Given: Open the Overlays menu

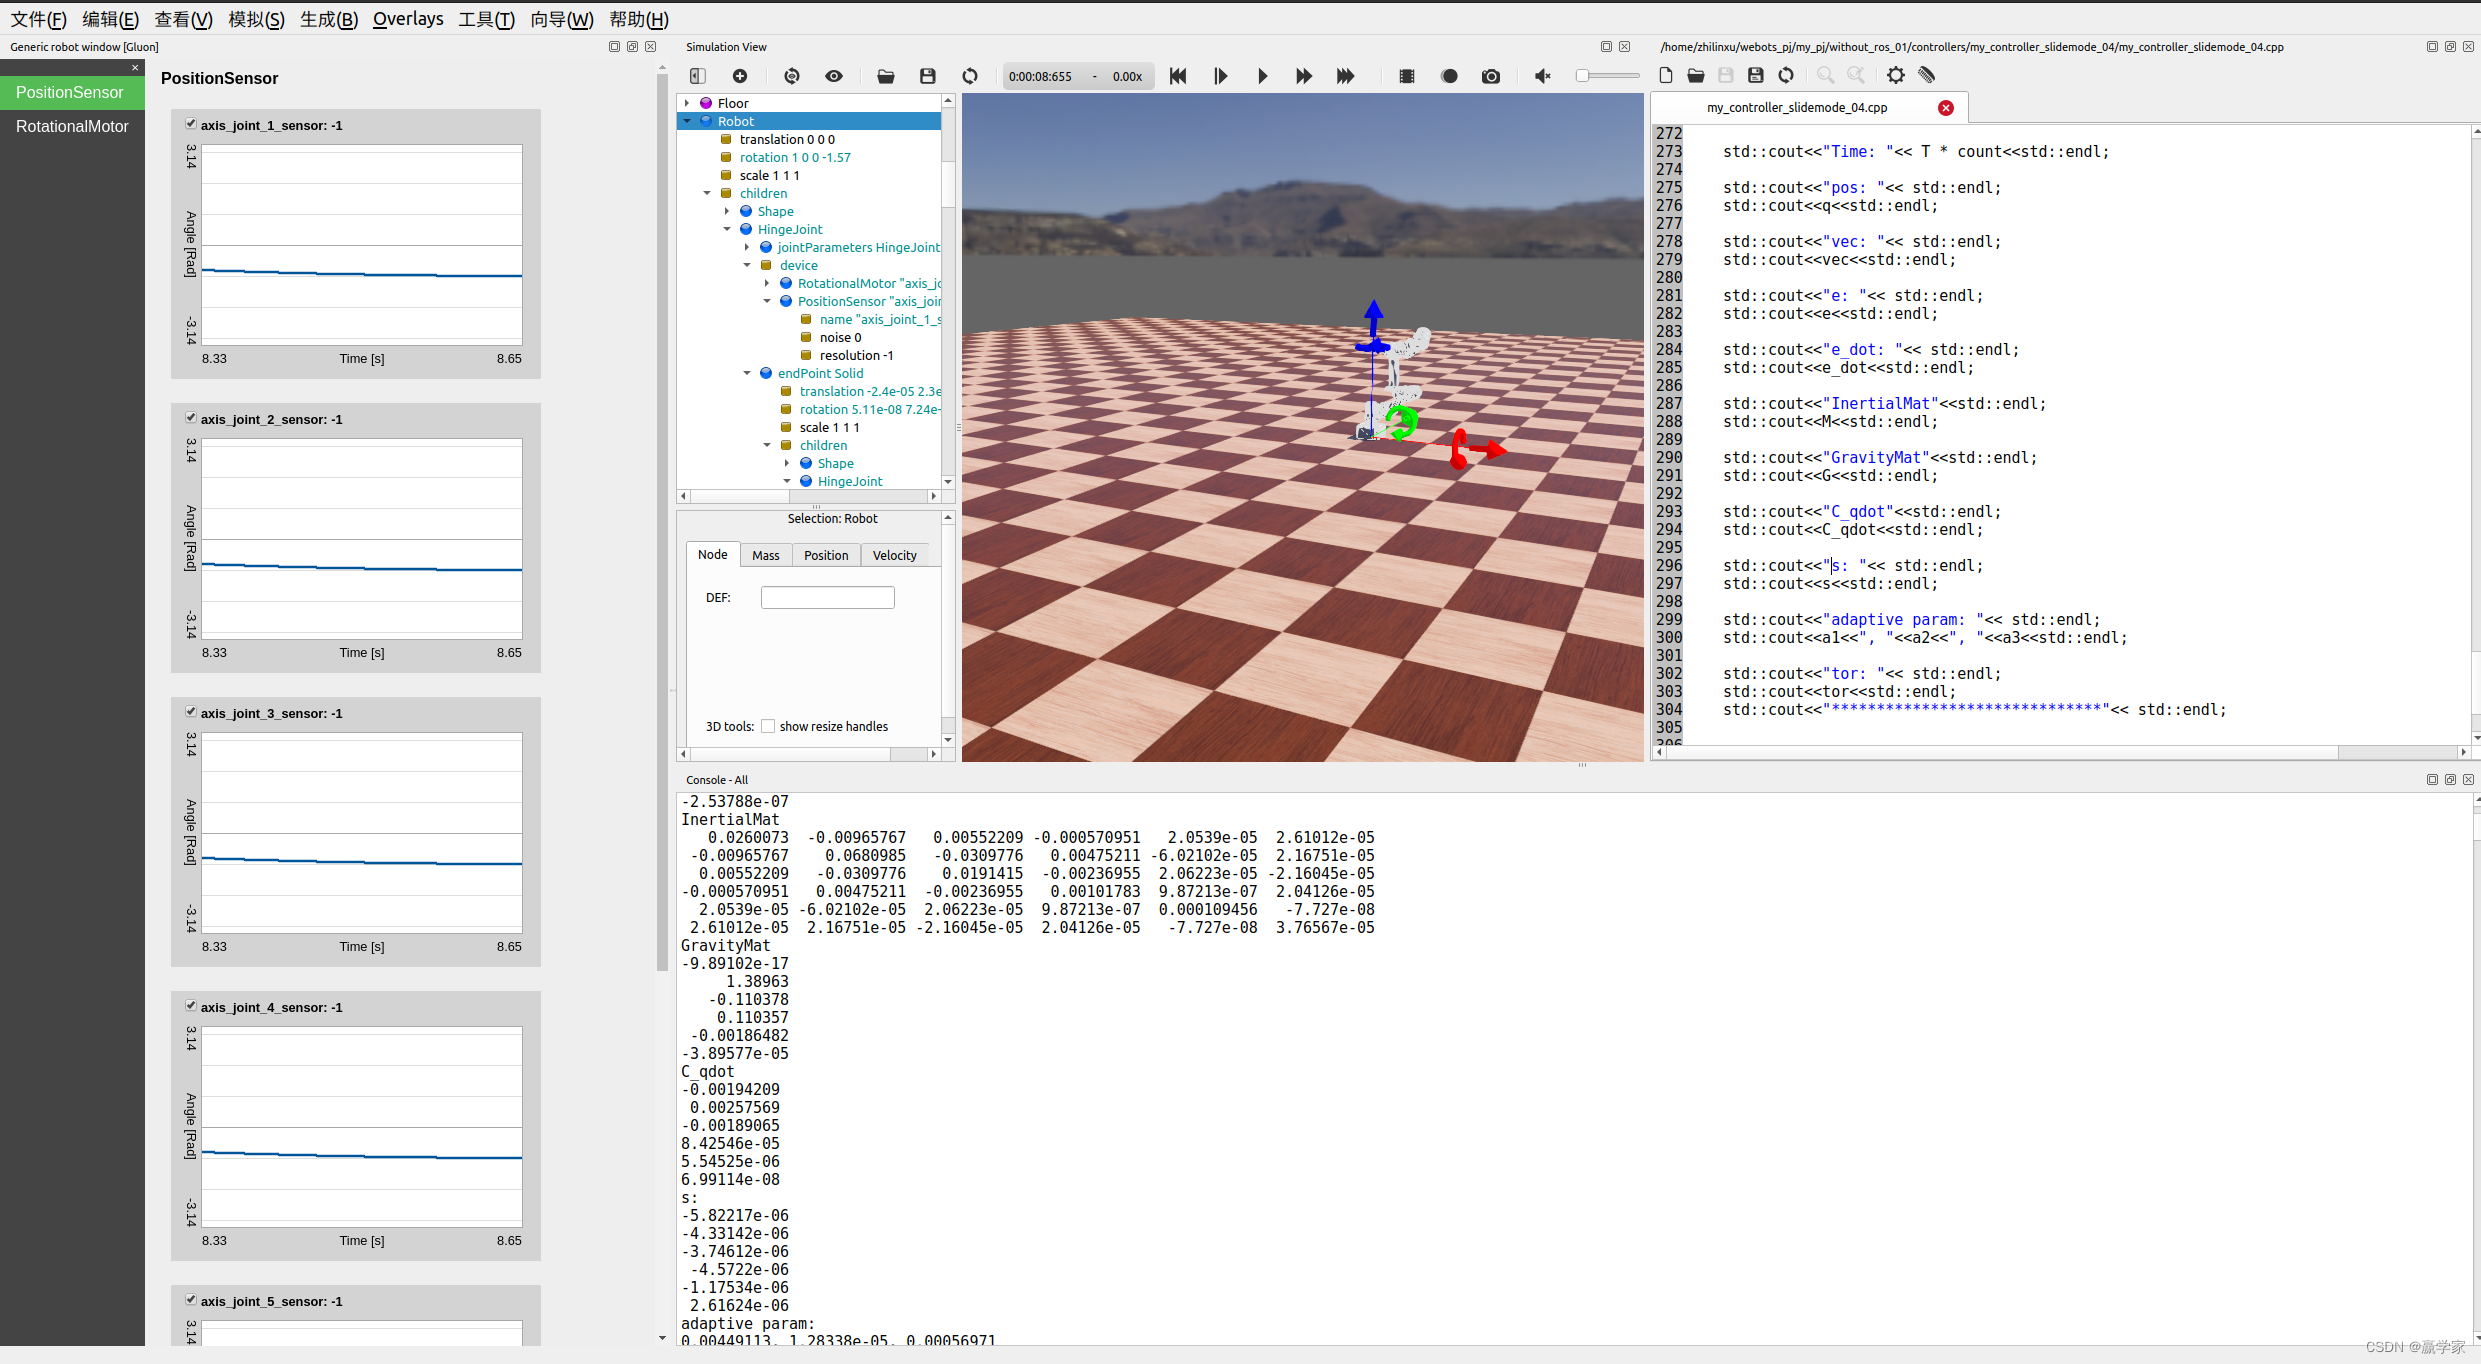Looking at the screenshot, I should (x=408, y=19).
